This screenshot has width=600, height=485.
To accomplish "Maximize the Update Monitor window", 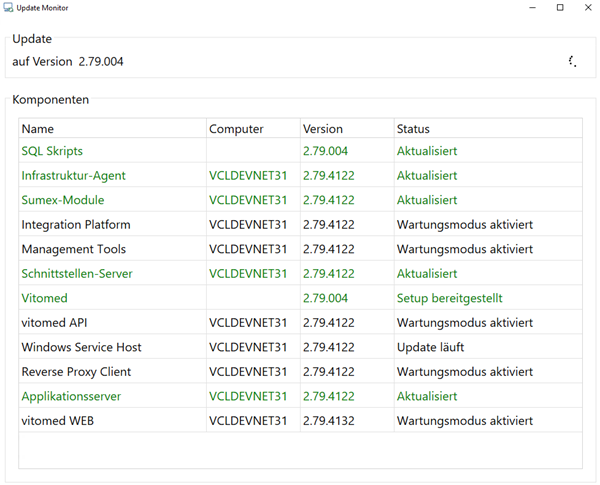I will click(x=560, y=8).
